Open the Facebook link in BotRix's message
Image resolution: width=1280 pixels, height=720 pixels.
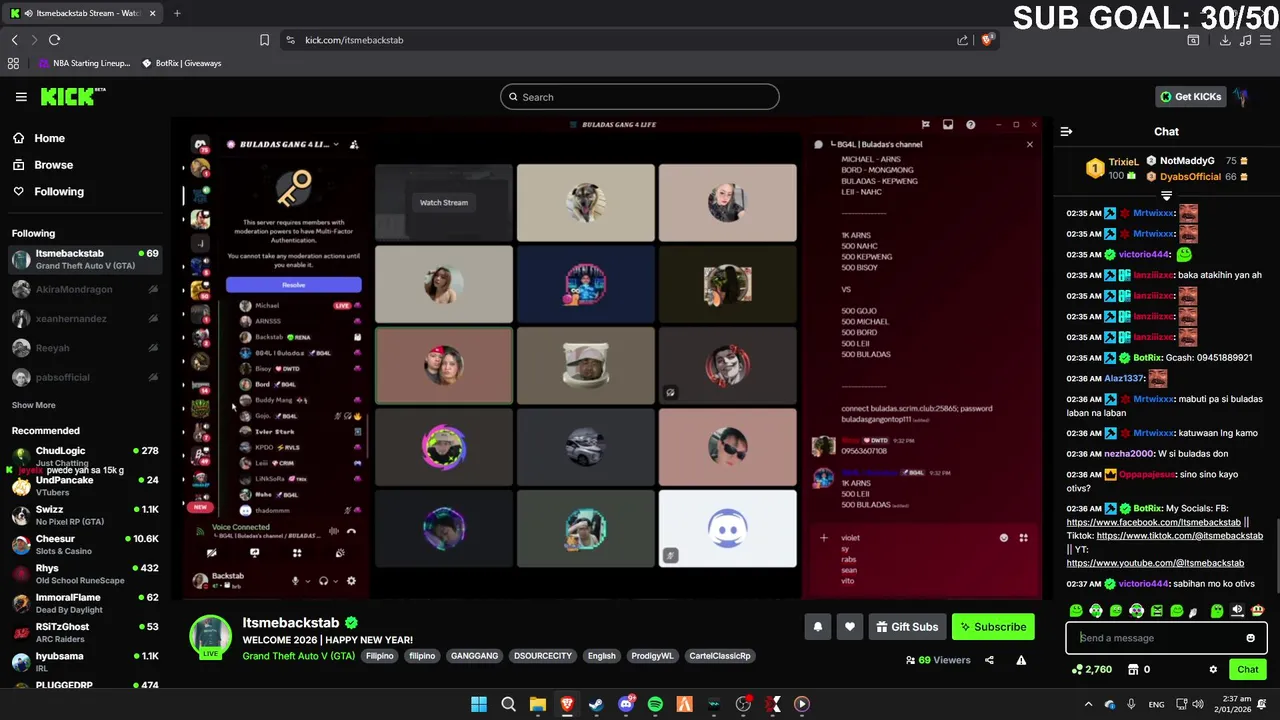coord(1153,522)
